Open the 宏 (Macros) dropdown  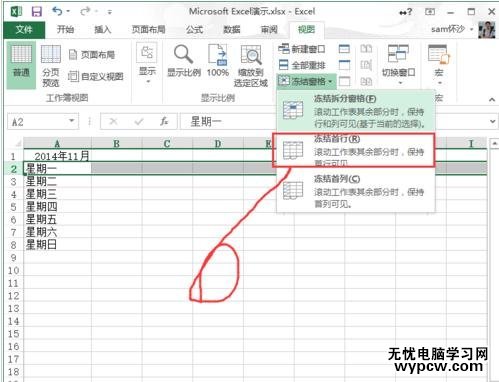[439, 65]
